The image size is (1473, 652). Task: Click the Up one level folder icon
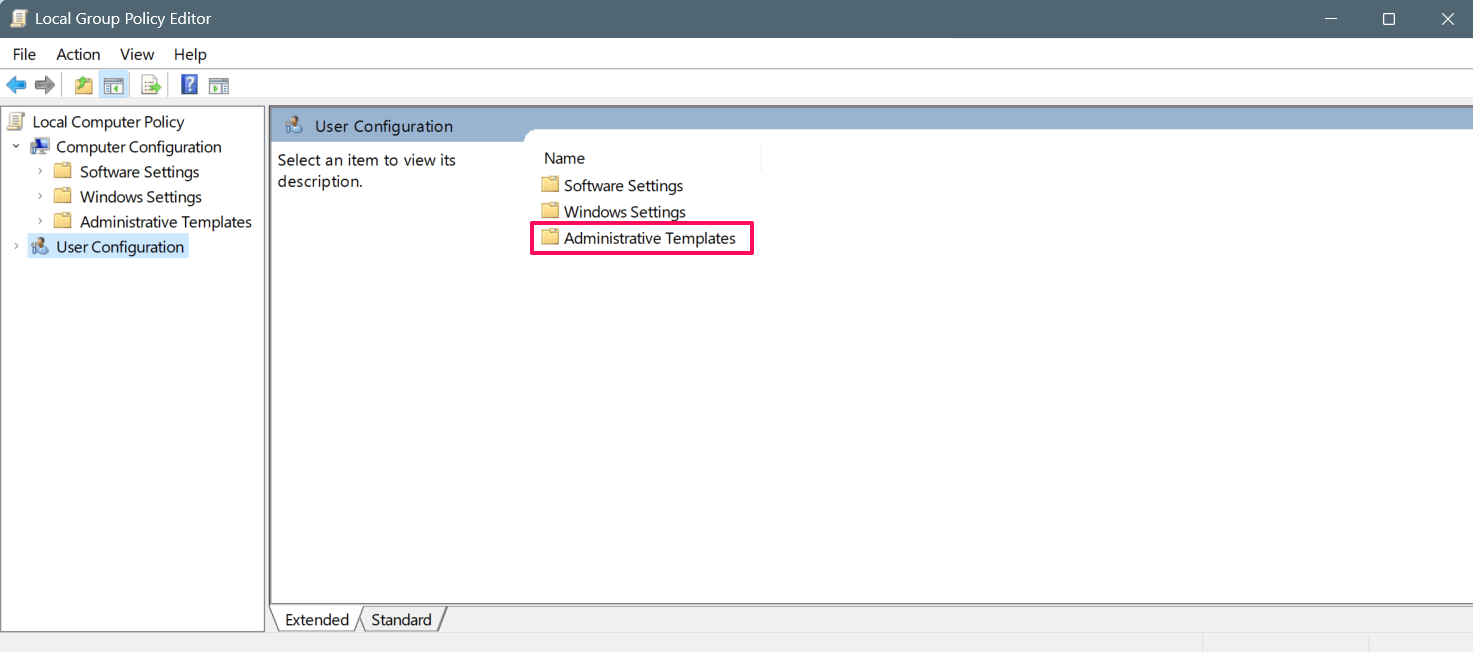tap(84, 85)
